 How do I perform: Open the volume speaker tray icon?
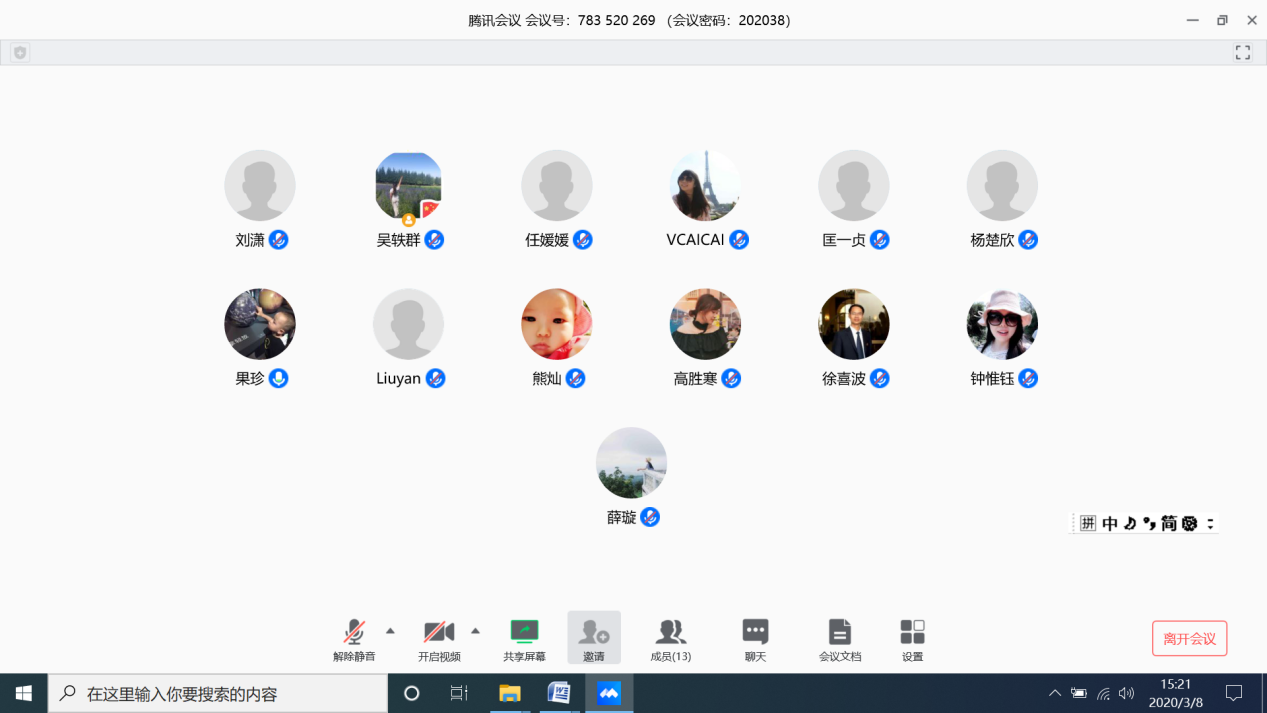[x=1127, y=693]
